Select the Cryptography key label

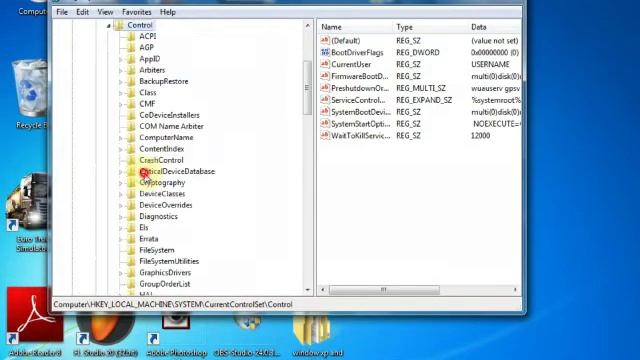click(162, 183)
